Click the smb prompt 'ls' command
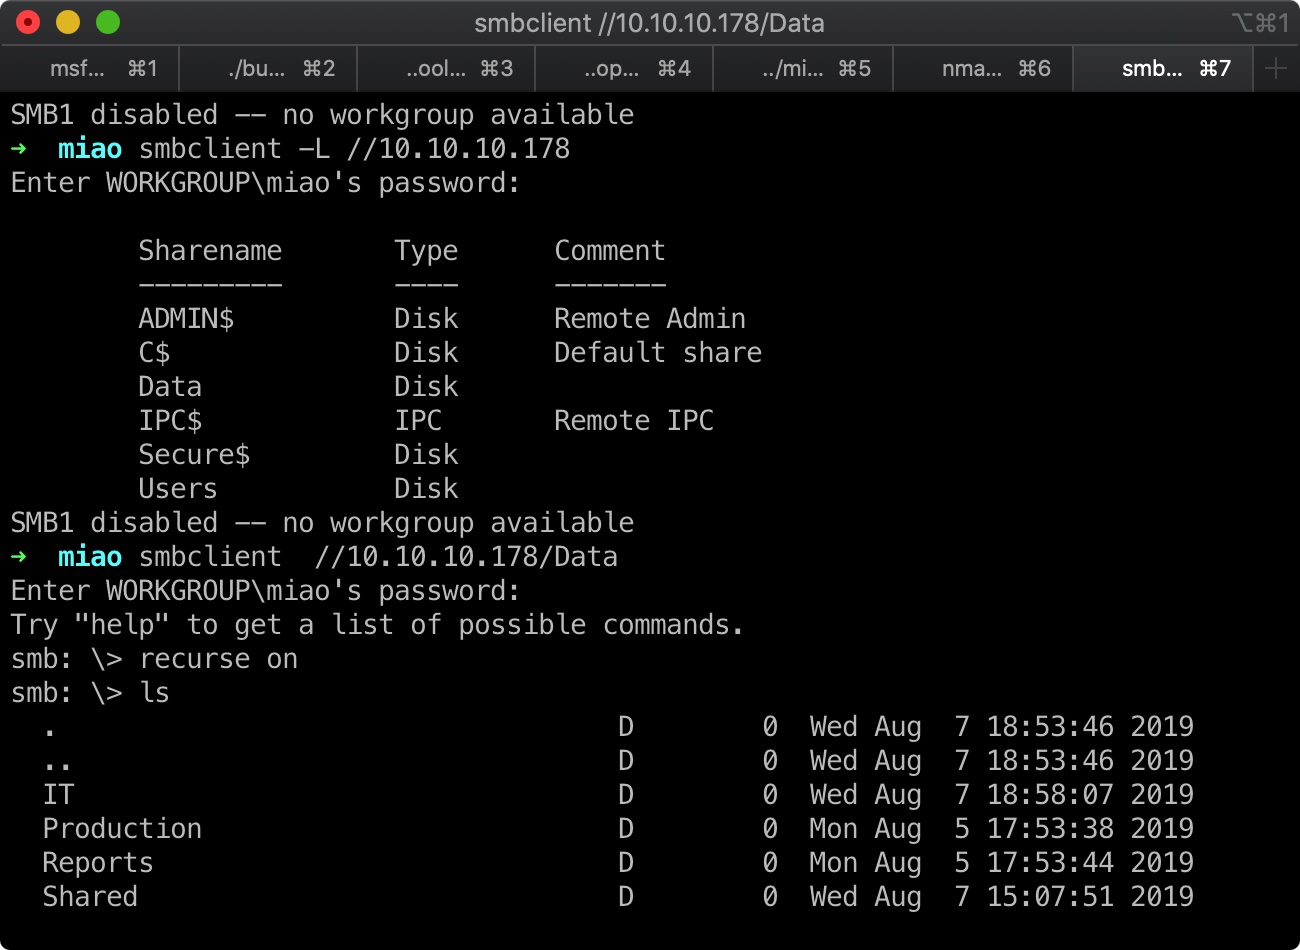 154,693
